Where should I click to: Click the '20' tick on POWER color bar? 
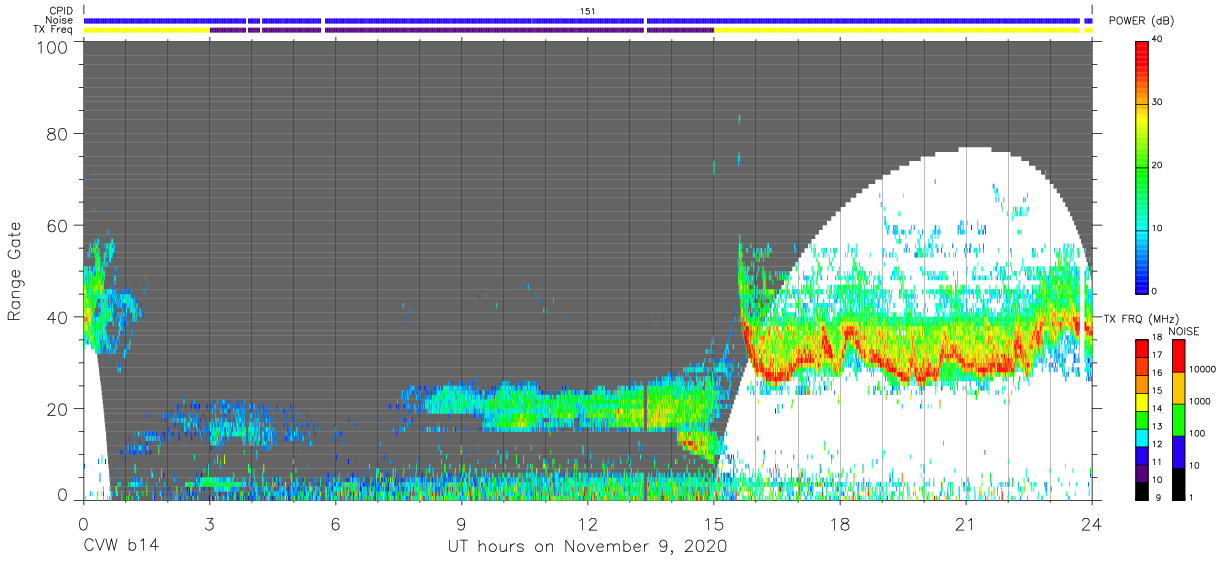point(1159,166)
